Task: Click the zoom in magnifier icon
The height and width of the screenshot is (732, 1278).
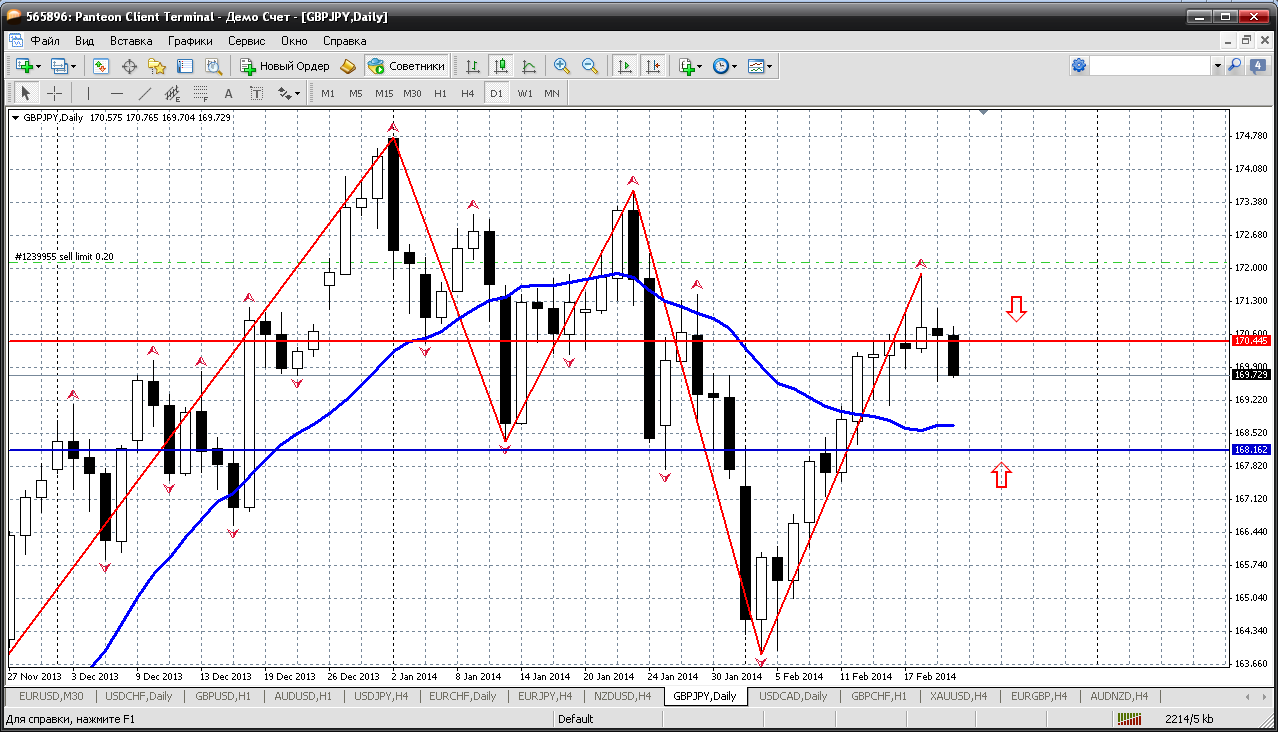Action: coord(562,66)
